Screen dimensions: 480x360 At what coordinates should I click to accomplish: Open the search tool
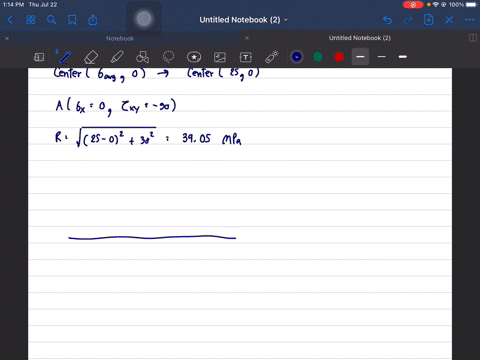(x=51, y=20)
